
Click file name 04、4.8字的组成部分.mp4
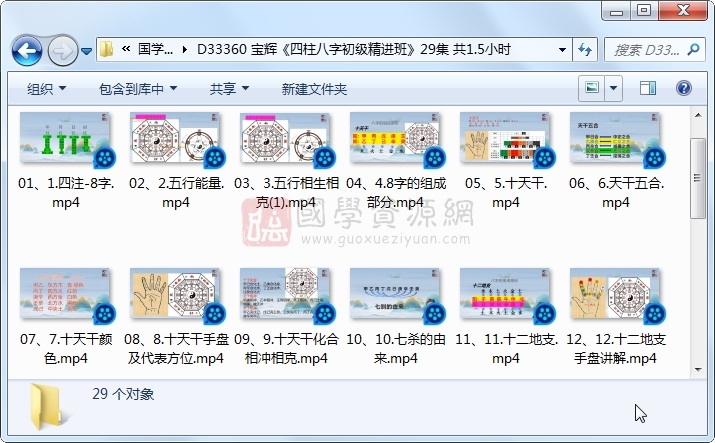click(396, 192)
